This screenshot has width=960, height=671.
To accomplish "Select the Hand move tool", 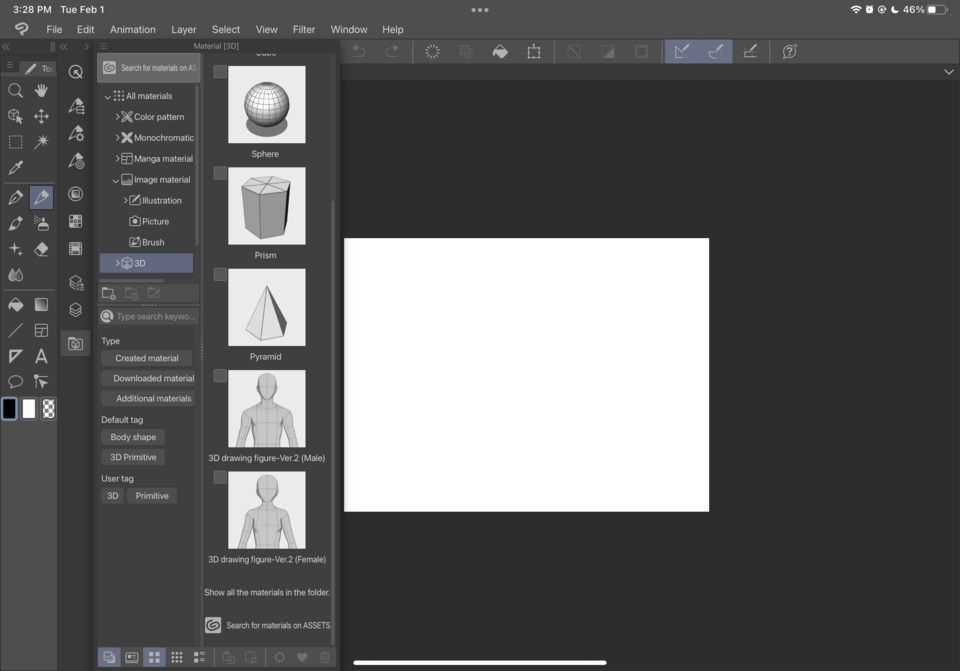I will [x=41, y=91].
